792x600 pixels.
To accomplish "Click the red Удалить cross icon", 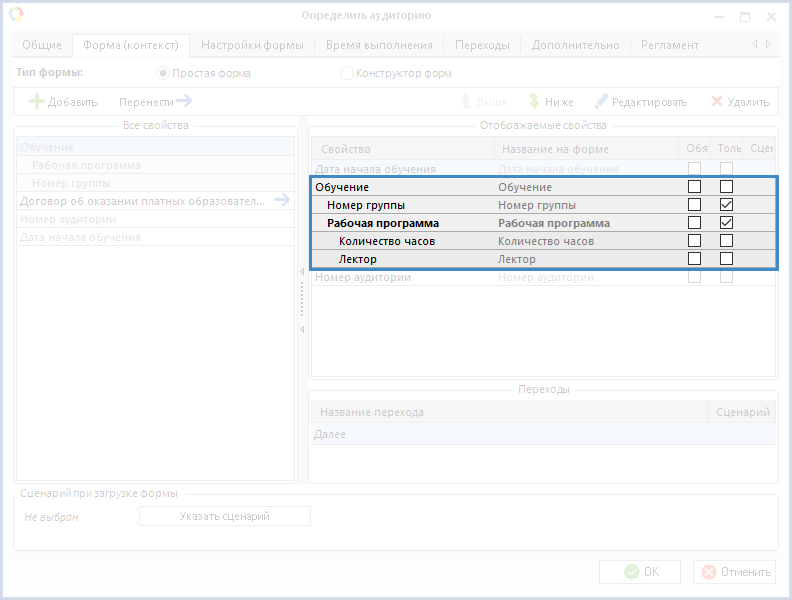I will point(716,102).
